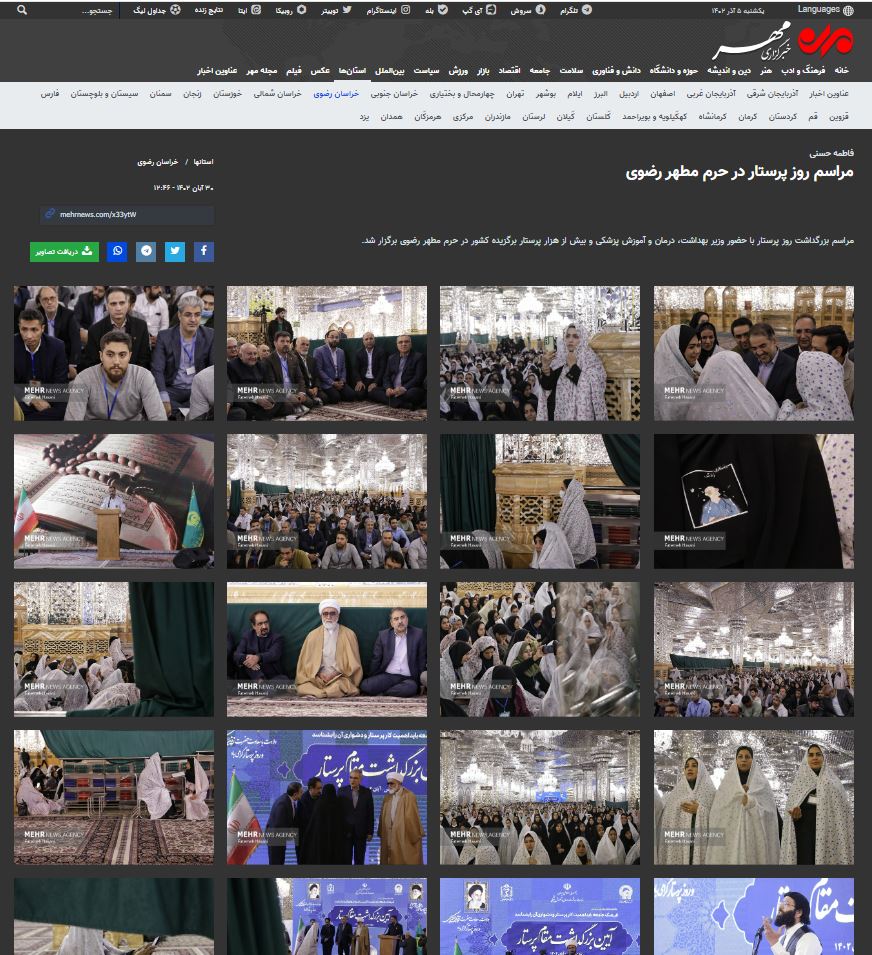Click the Mehr News Agency logo

pos(783,41)
